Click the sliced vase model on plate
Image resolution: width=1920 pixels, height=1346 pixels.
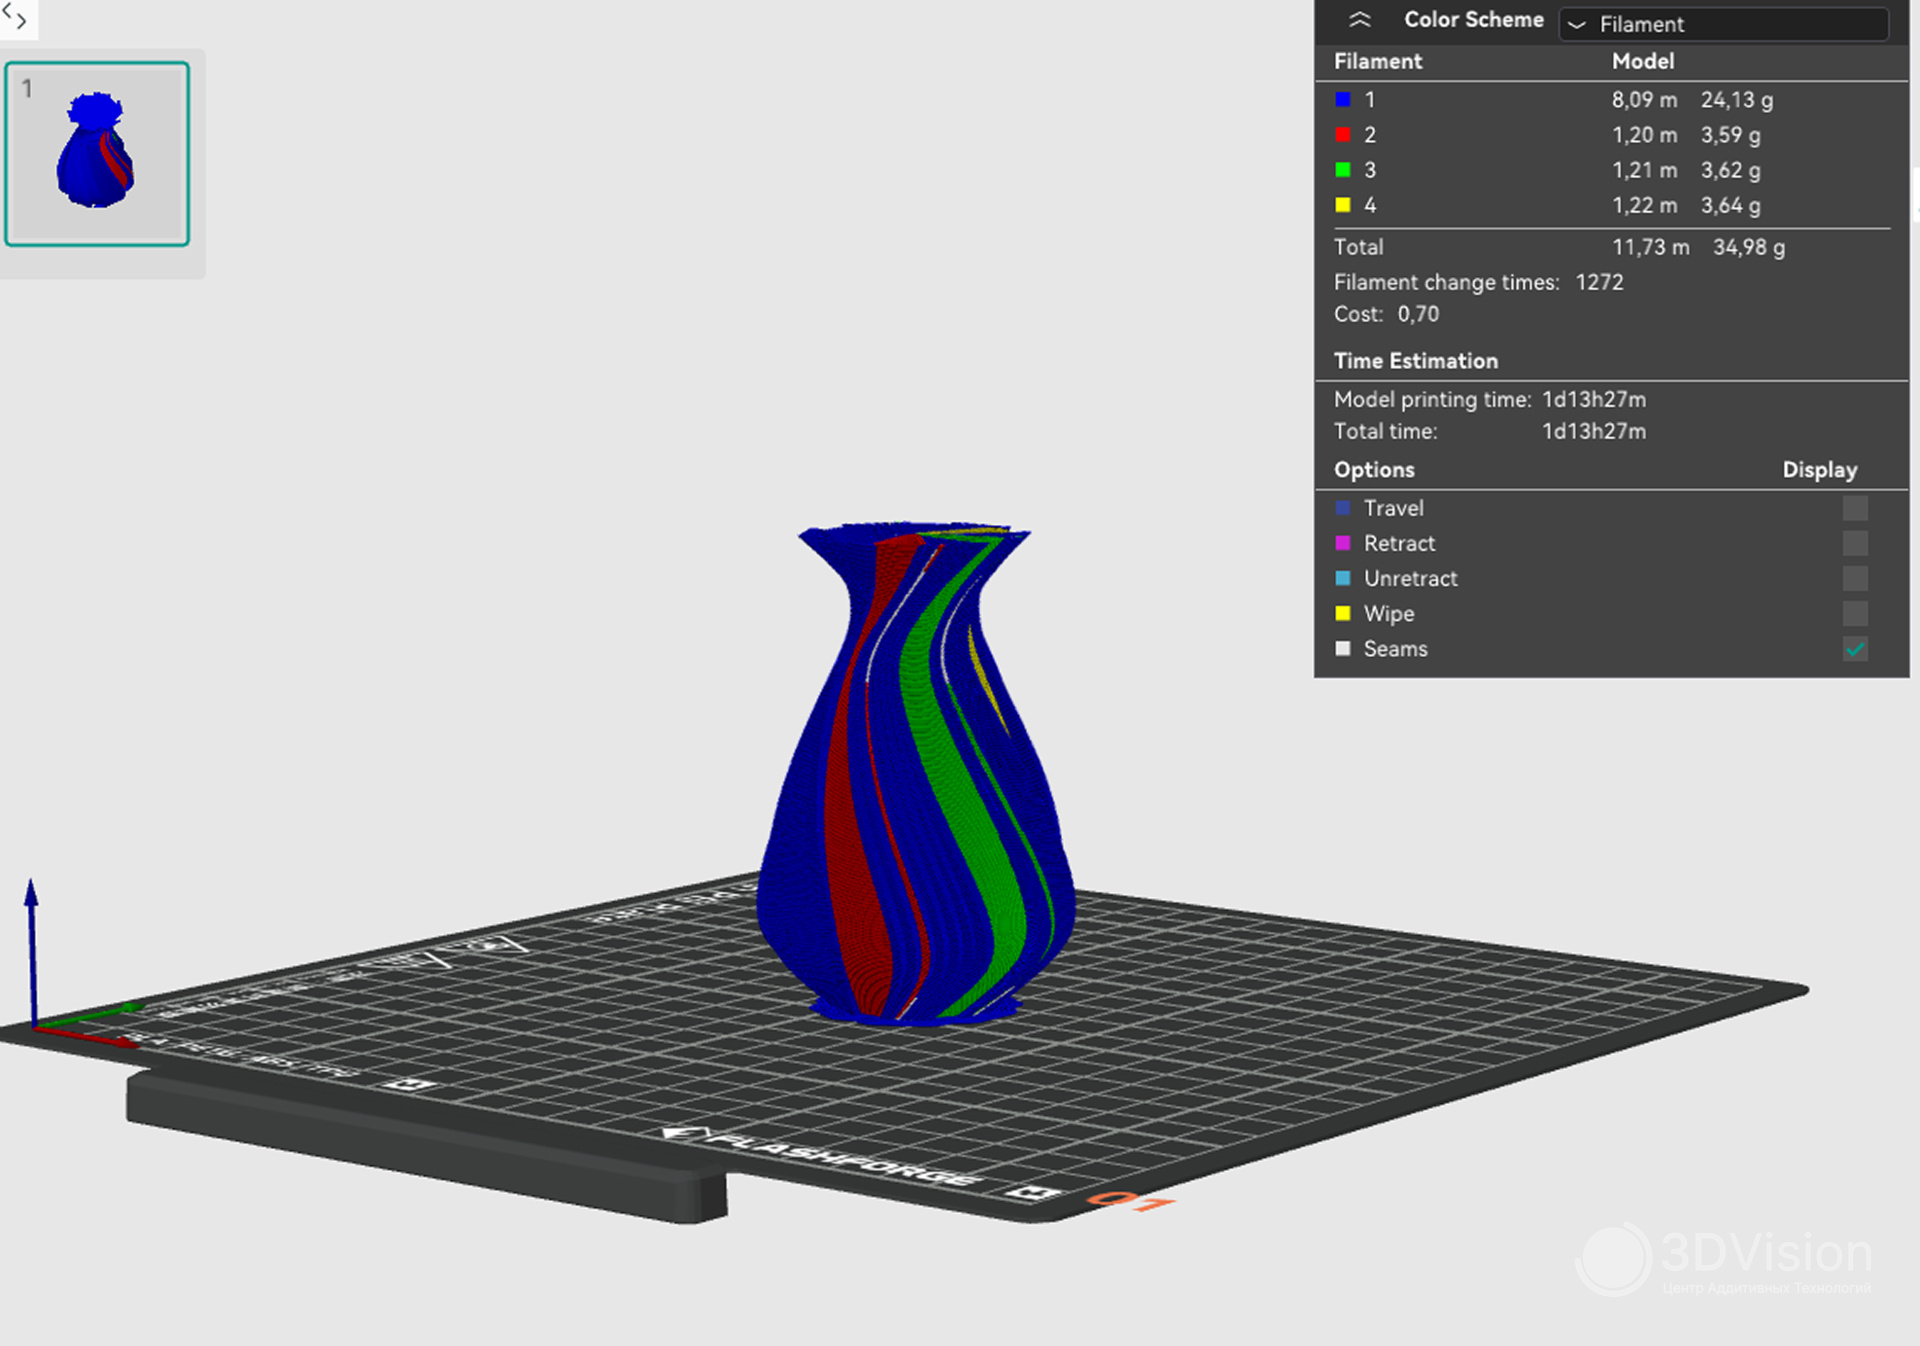click(915, 780)
